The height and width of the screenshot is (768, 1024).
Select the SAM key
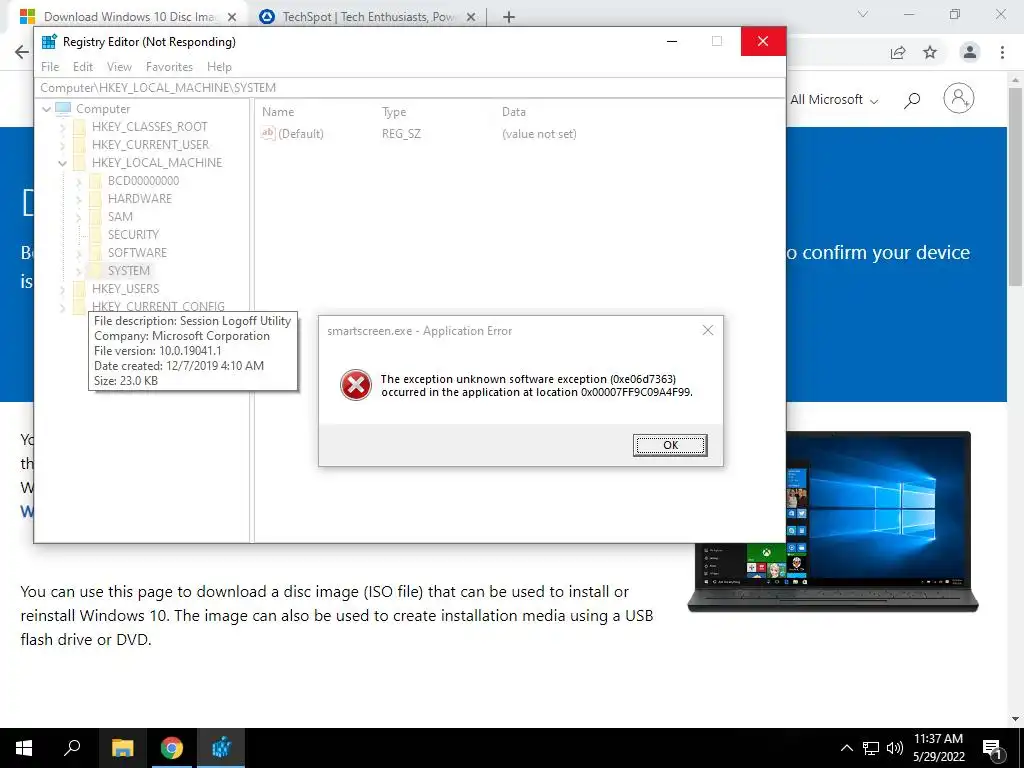[x=120, y=217]
